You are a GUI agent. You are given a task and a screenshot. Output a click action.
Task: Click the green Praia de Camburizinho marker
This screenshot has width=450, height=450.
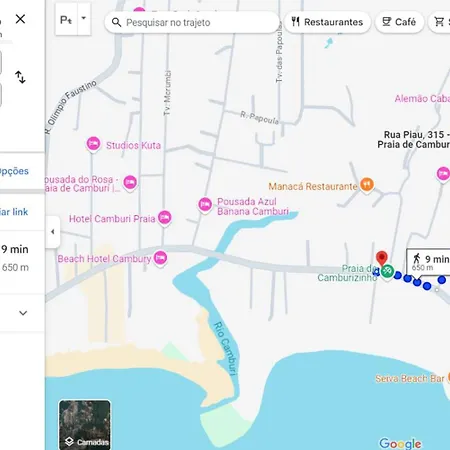click(387, 272)
